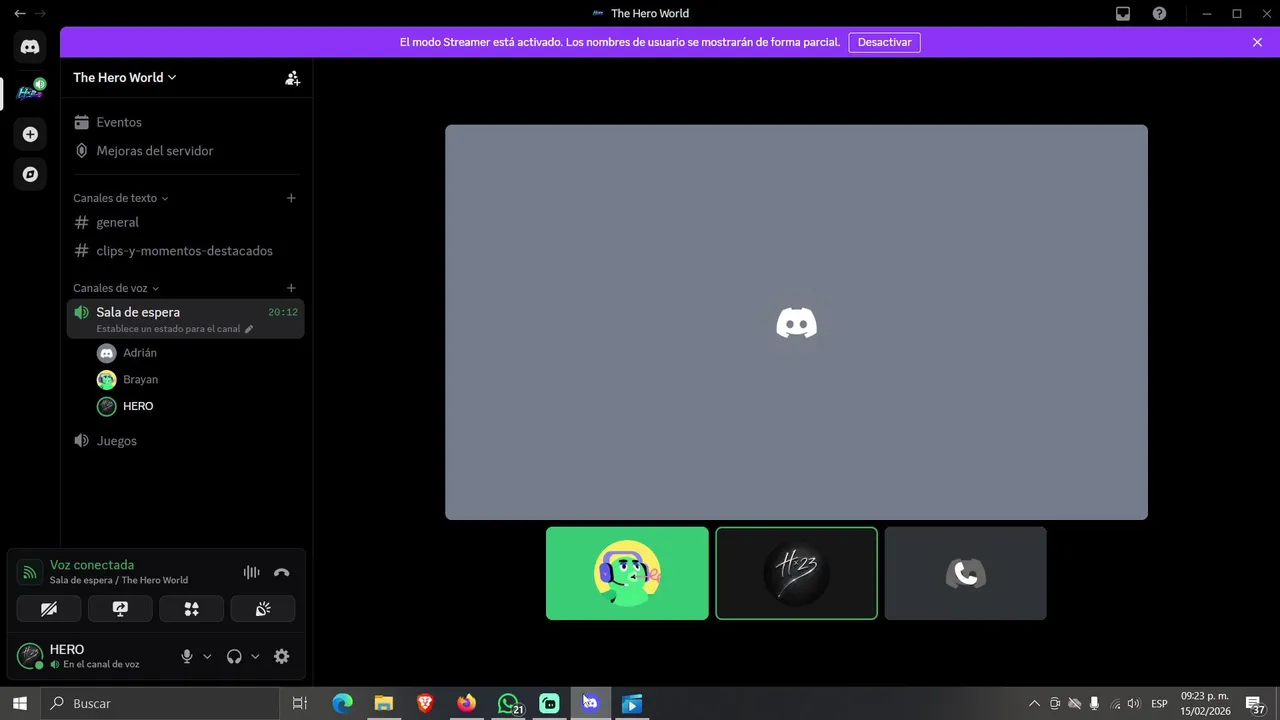Mute the microphone

[186, 656]
